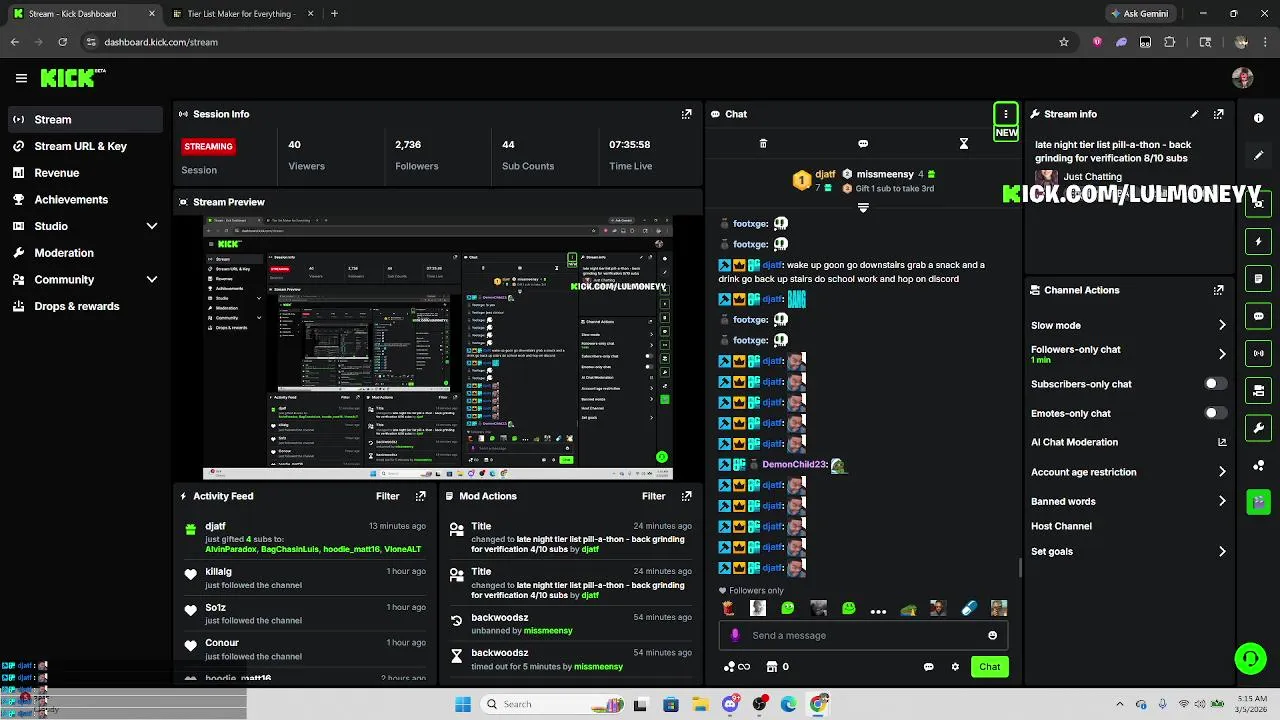
Task: Open AI Chat Moderation external link
Action: [x=1222, y=442]
